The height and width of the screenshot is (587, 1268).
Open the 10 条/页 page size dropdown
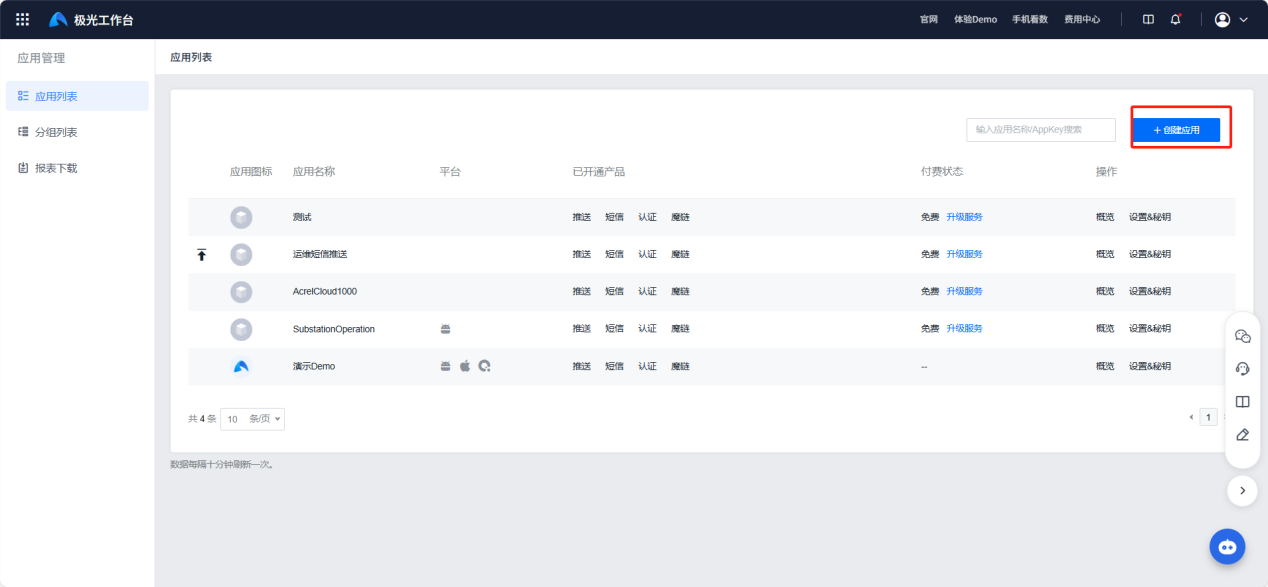[253, 419]
